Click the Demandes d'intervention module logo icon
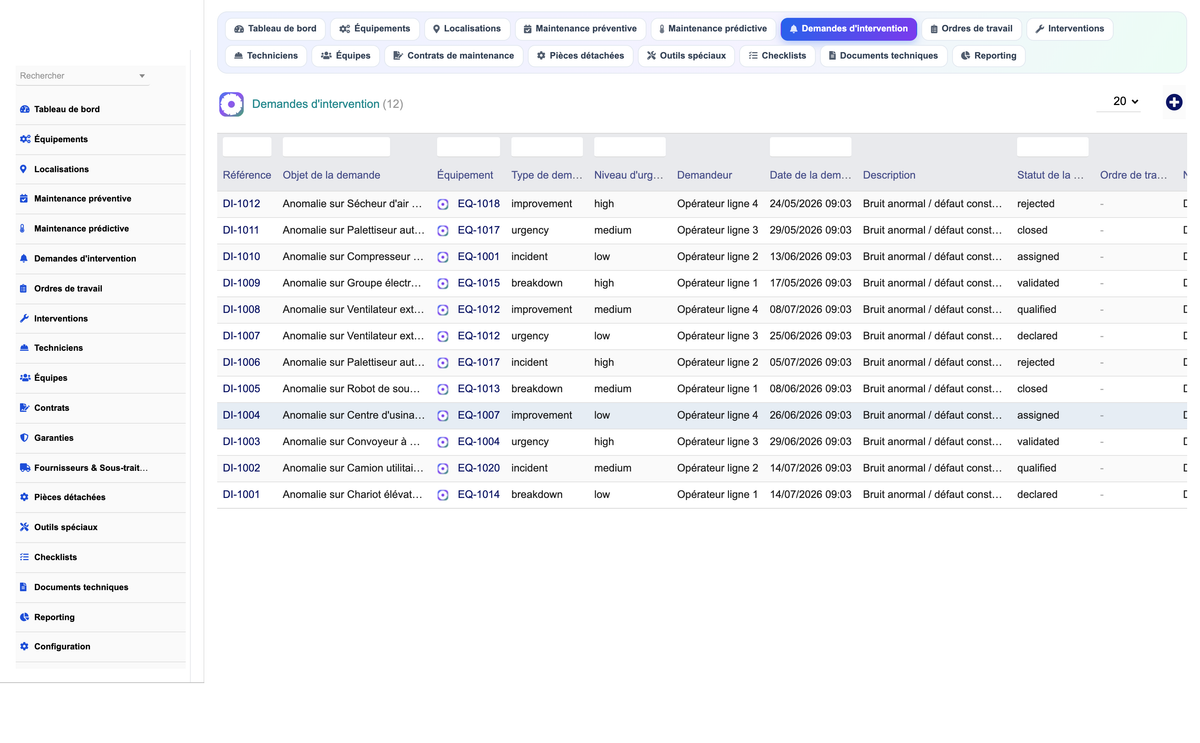The height and width of the screenshot is (743, 1200). (231, 104)
